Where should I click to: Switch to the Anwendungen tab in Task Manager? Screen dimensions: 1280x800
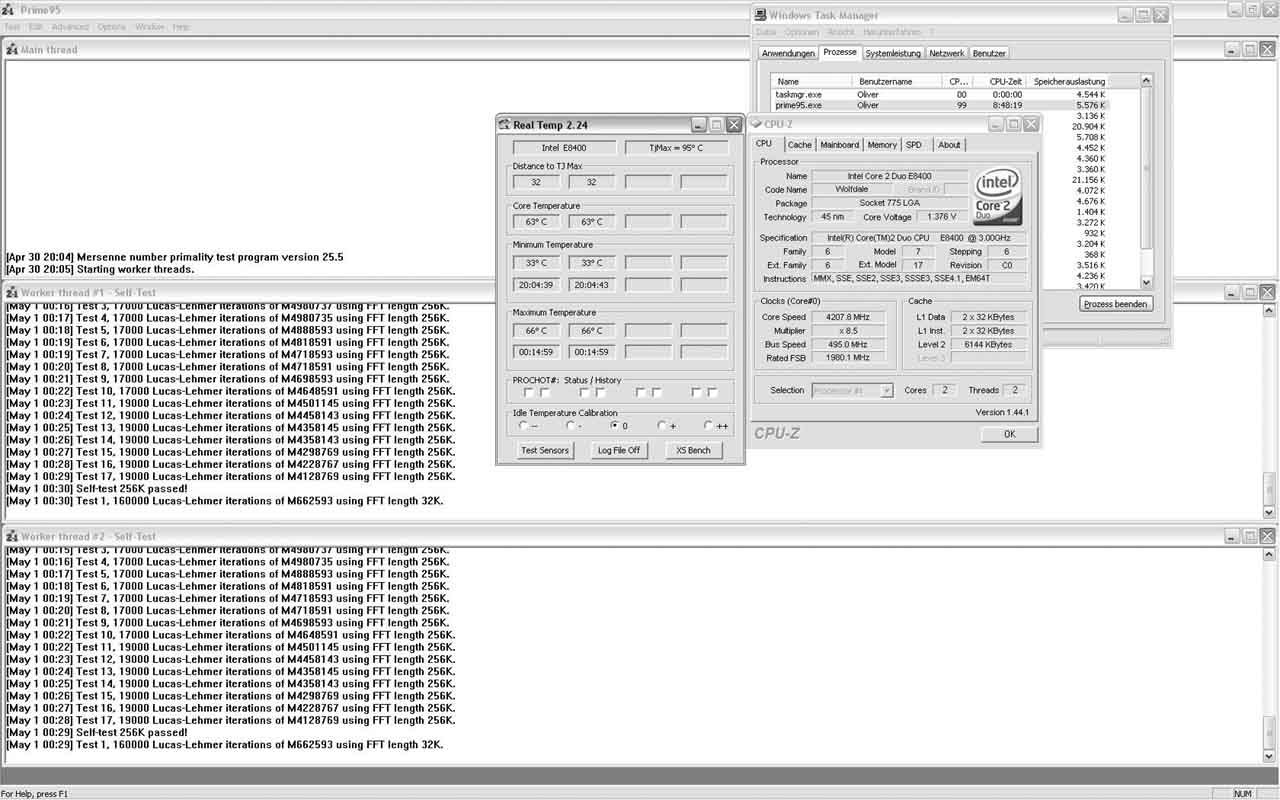click(788, 53)
